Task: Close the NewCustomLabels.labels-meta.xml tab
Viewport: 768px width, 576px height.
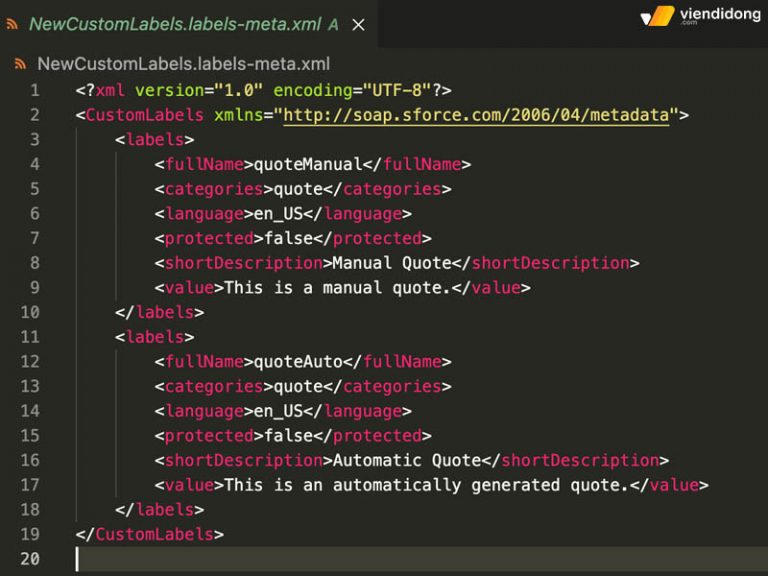Action: (x=360, y=24)
